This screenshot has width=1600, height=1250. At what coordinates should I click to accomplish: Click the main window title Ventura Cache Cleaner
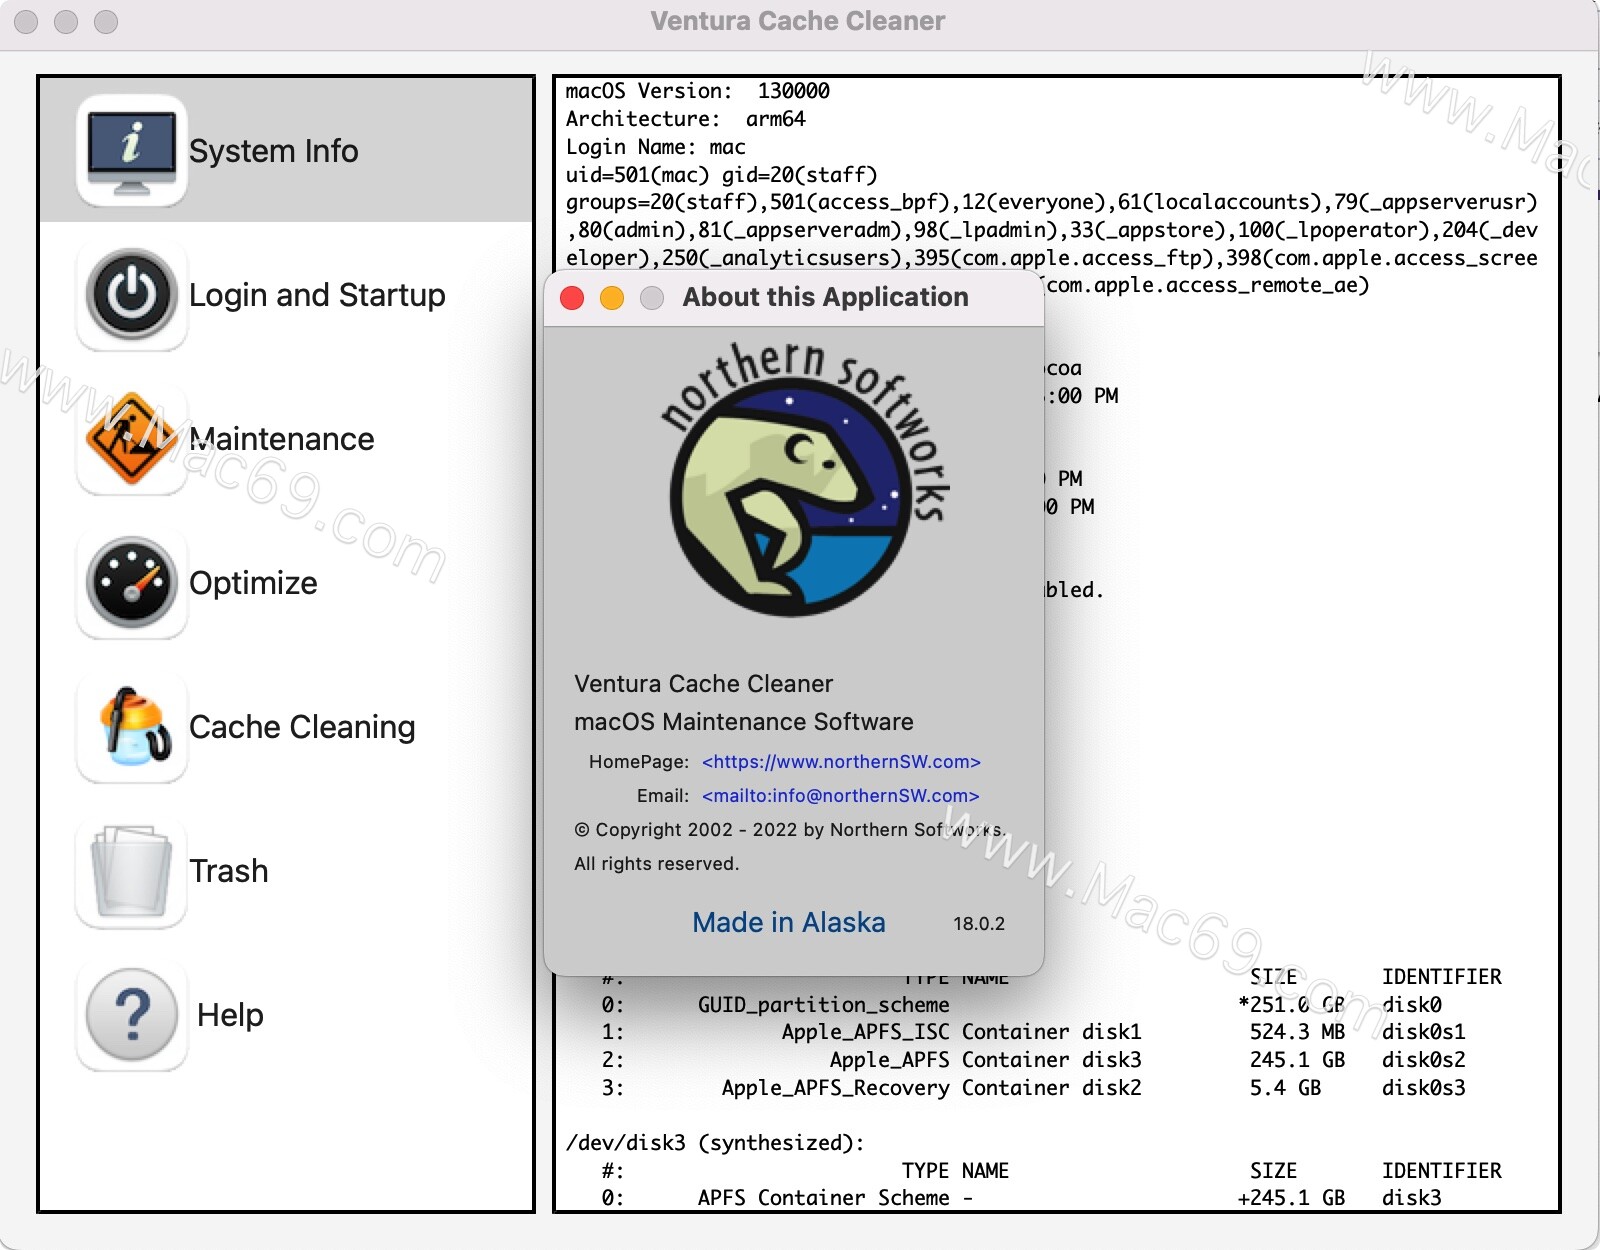797,21
